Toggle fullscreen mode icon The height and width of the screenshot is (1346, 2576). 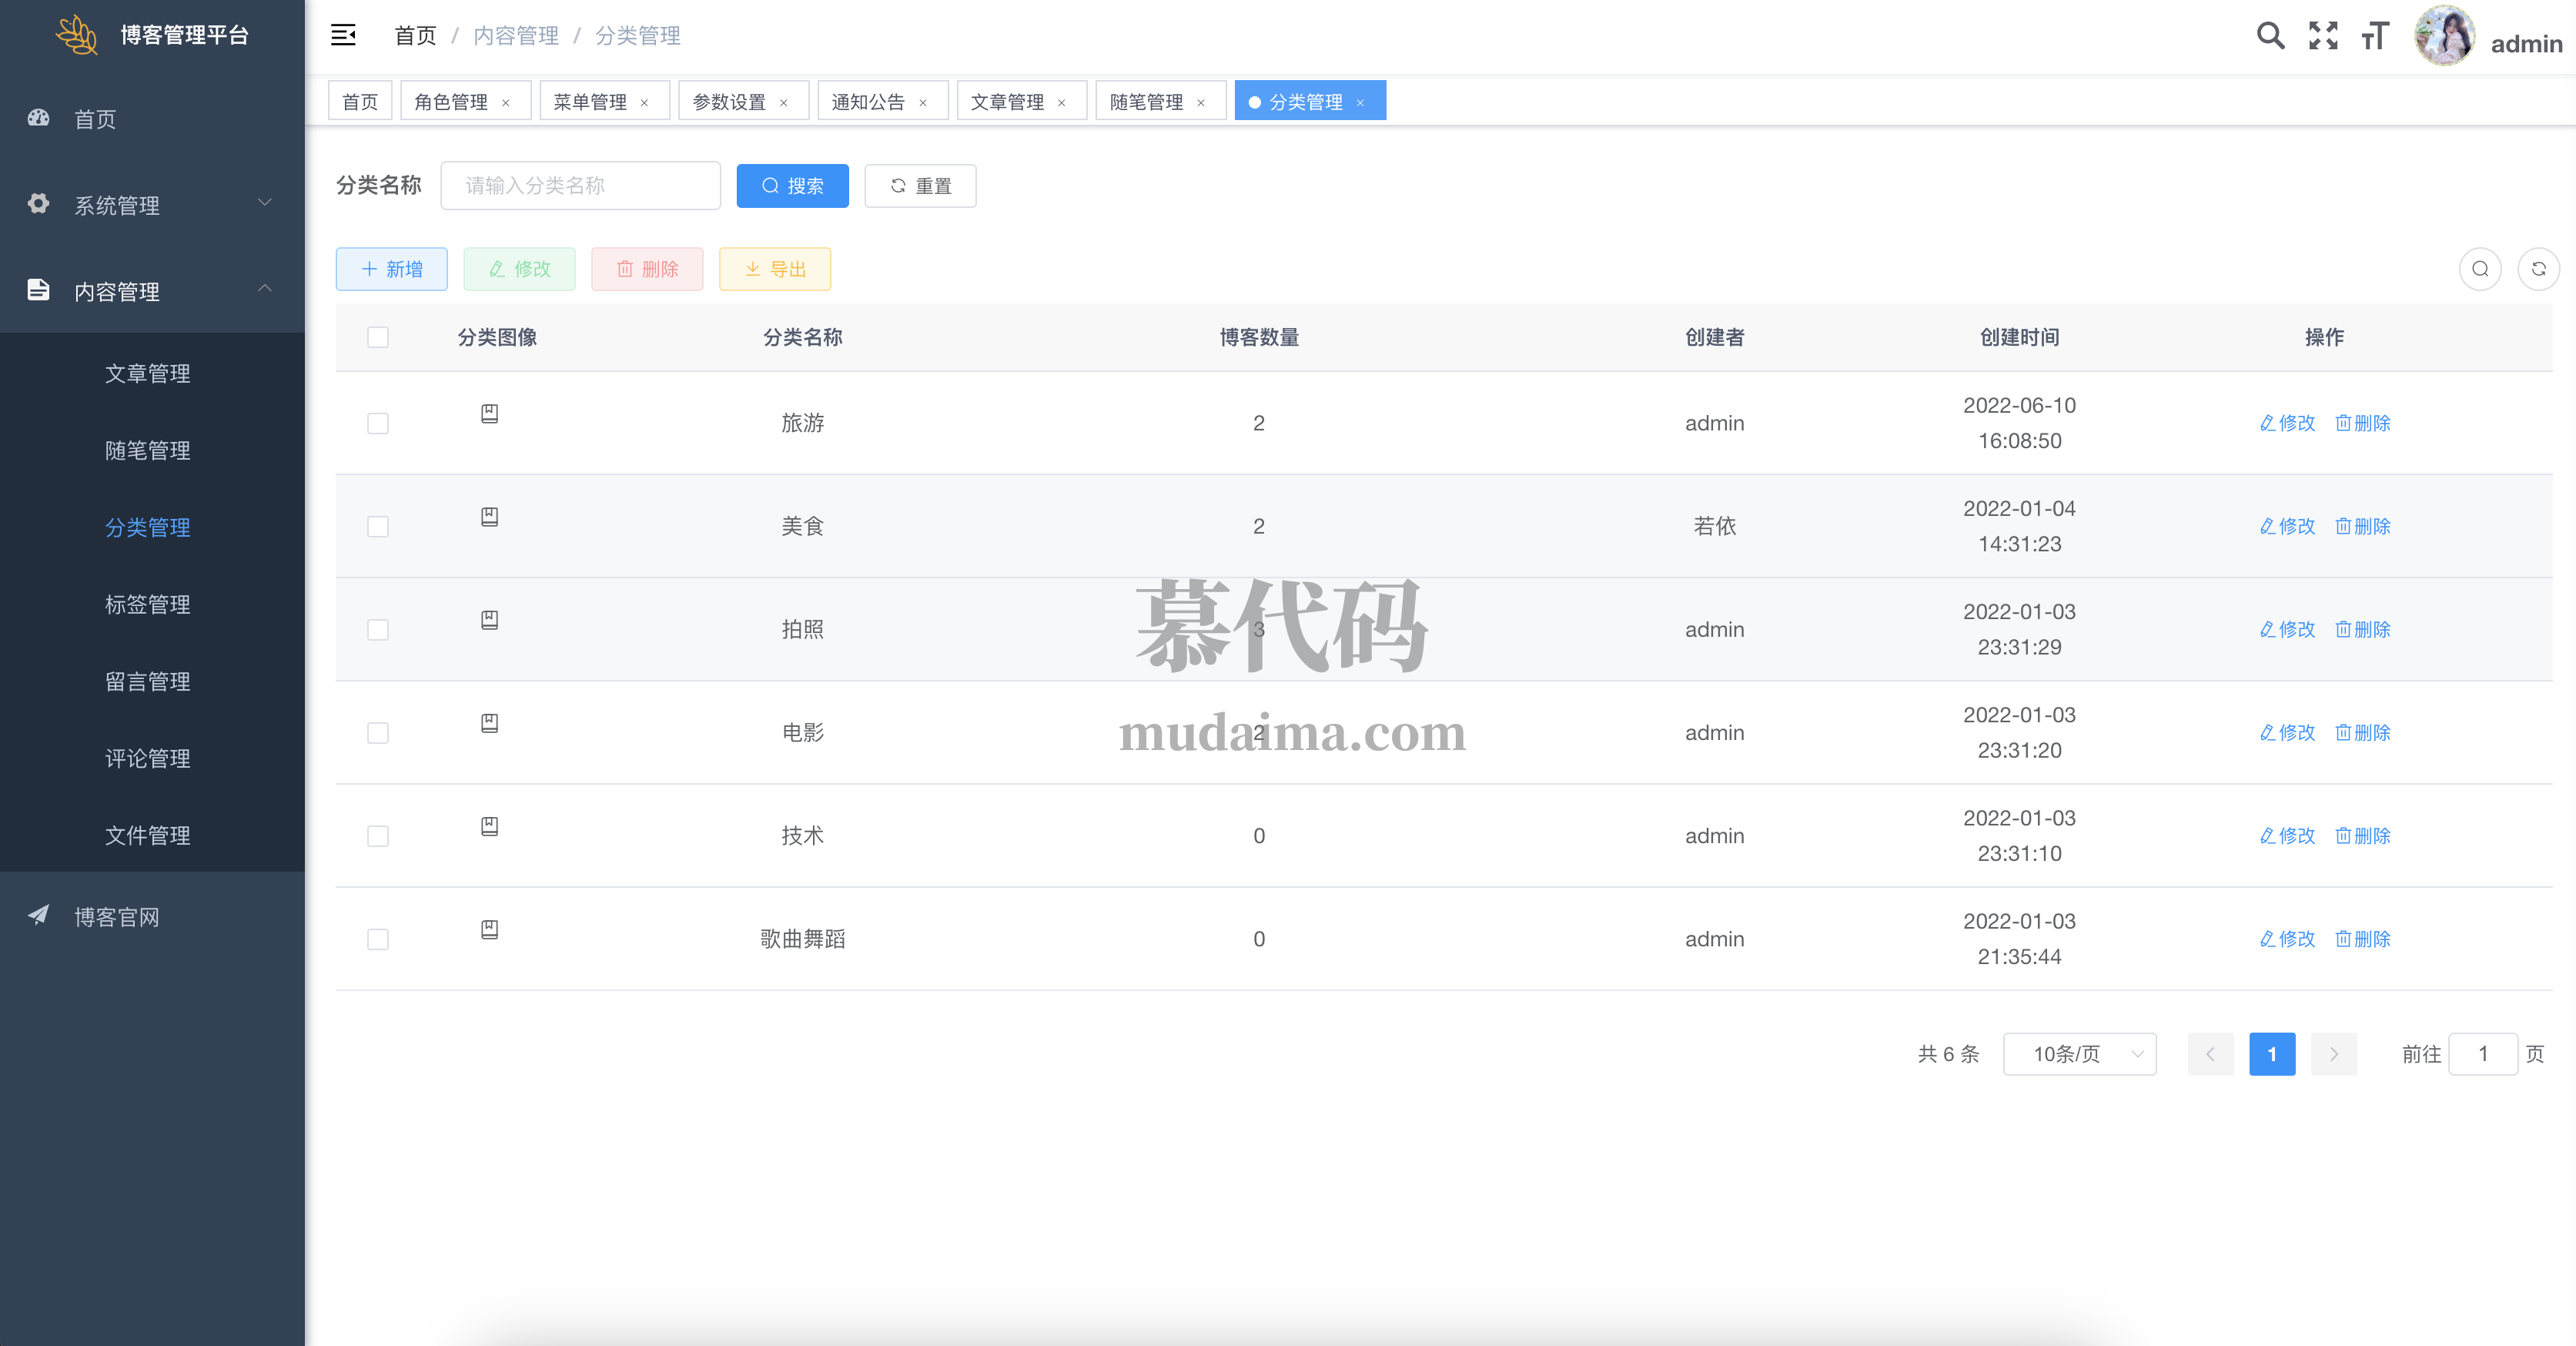pyautogui.click(x=2323, y=36)
